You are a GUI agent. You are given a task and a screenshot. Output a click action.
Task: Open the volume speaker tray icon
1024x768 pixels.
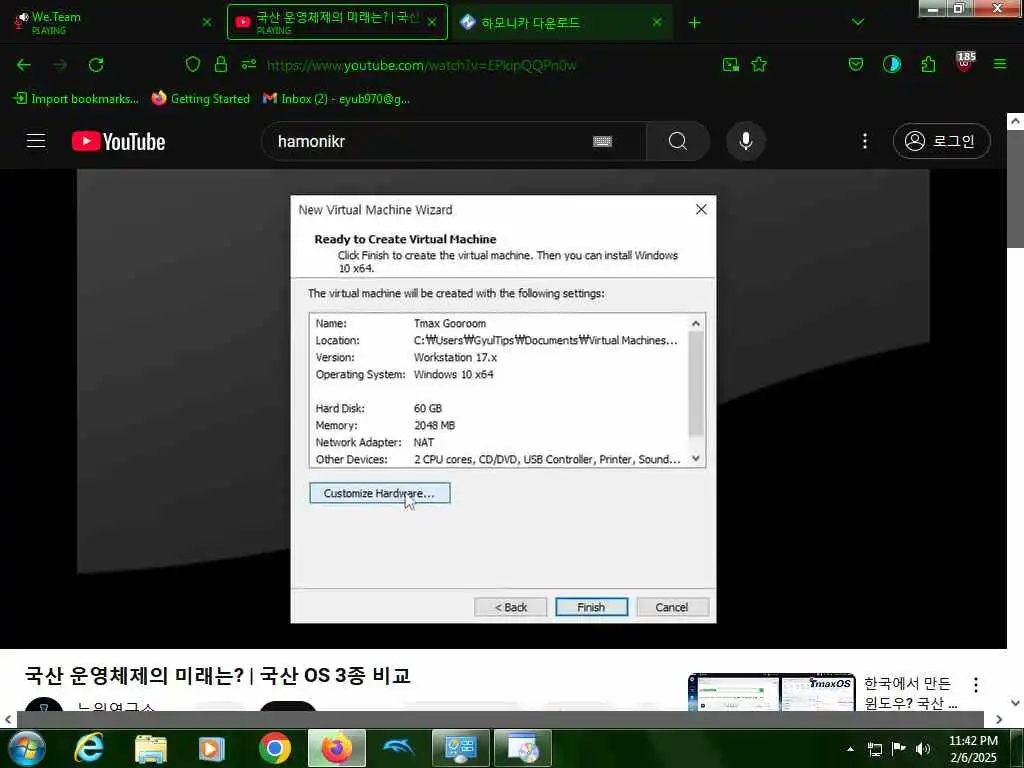click(923, 749)
